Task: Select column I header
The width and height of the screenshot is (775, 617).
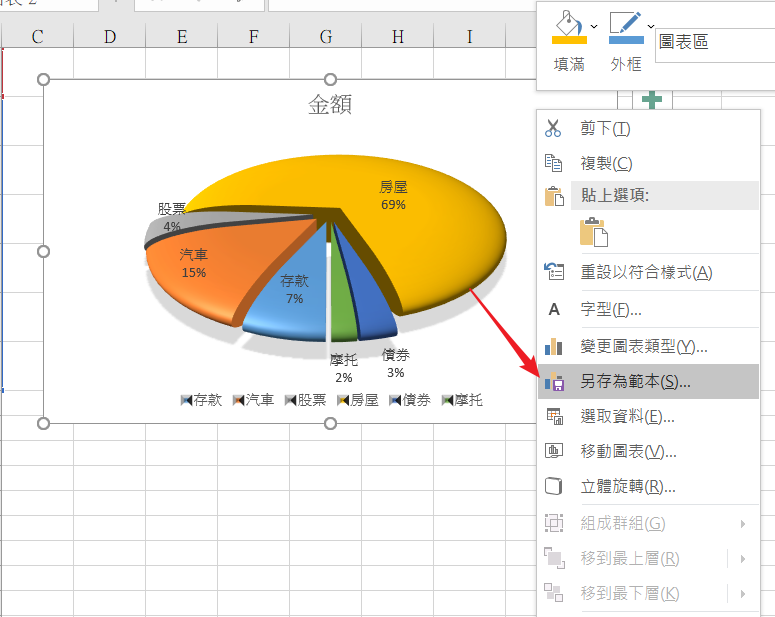Action: [x=470, y=37]
